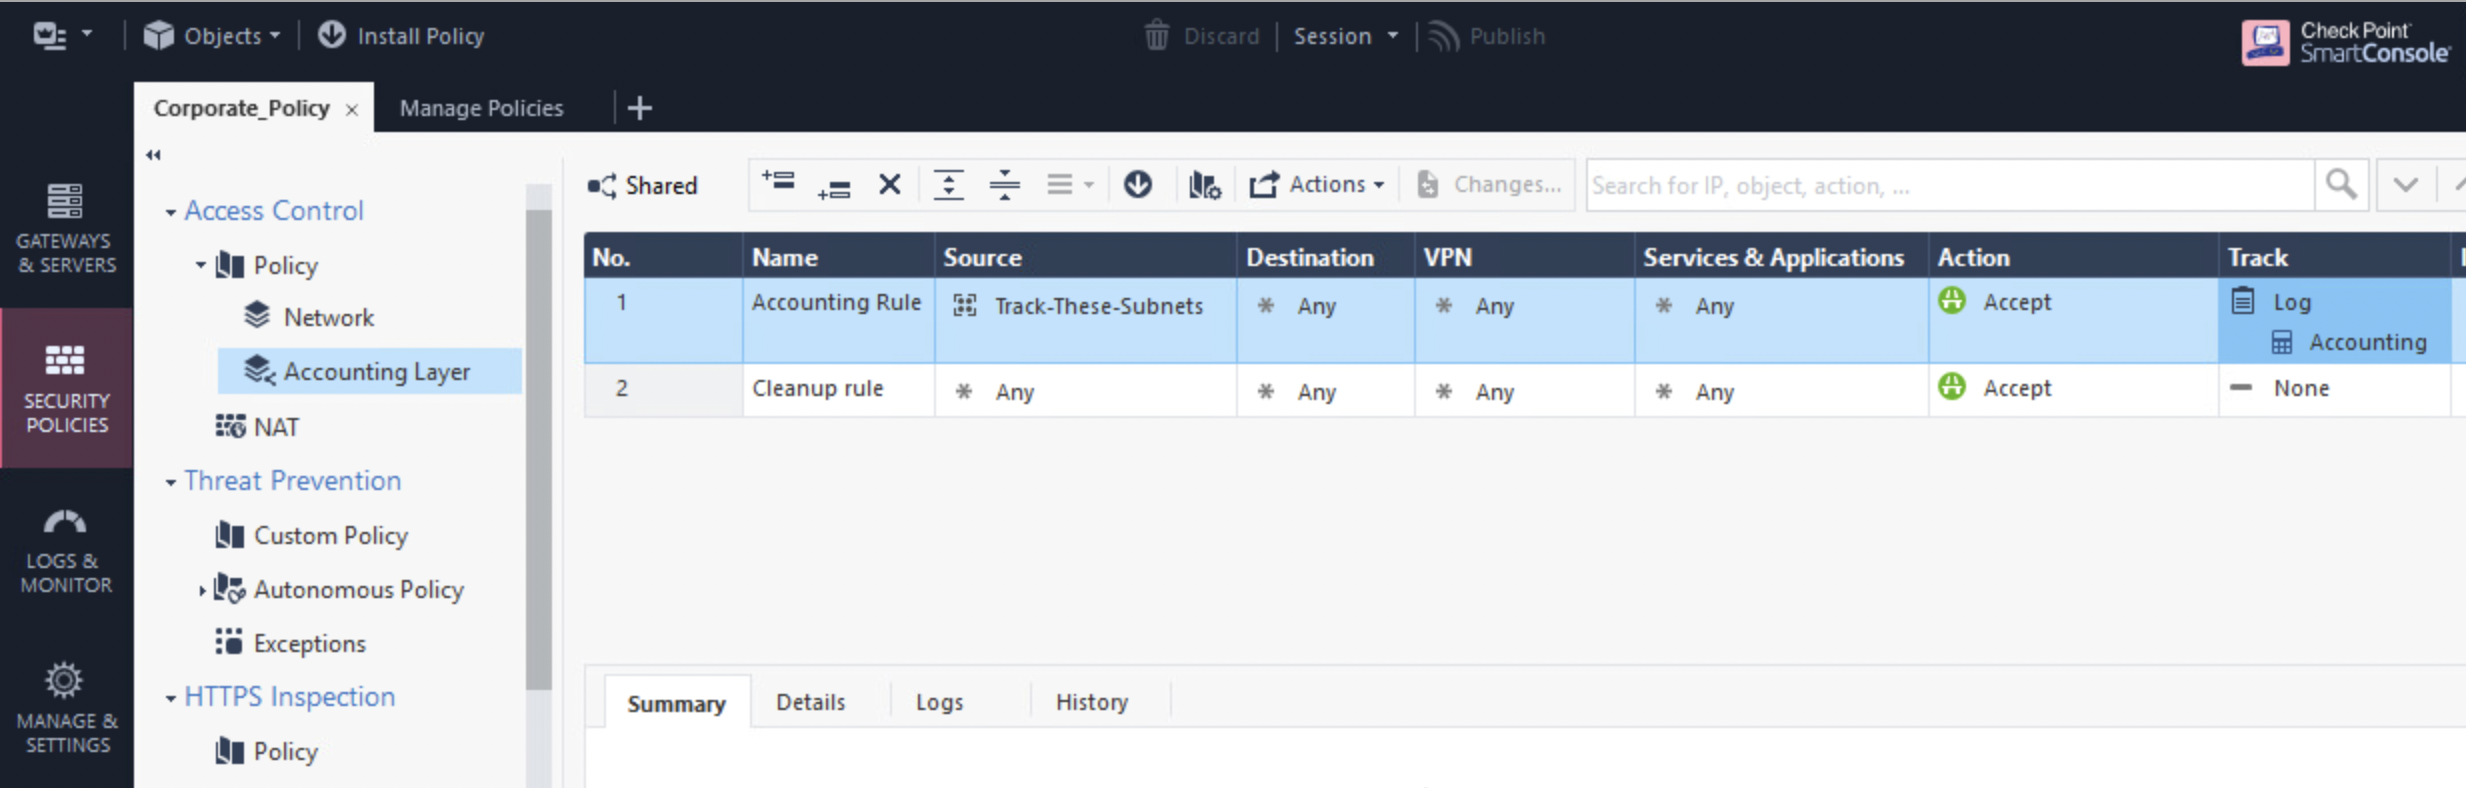Collapse the Access Control tree section
2466x788 pixels.
click(x=171, y=212)
